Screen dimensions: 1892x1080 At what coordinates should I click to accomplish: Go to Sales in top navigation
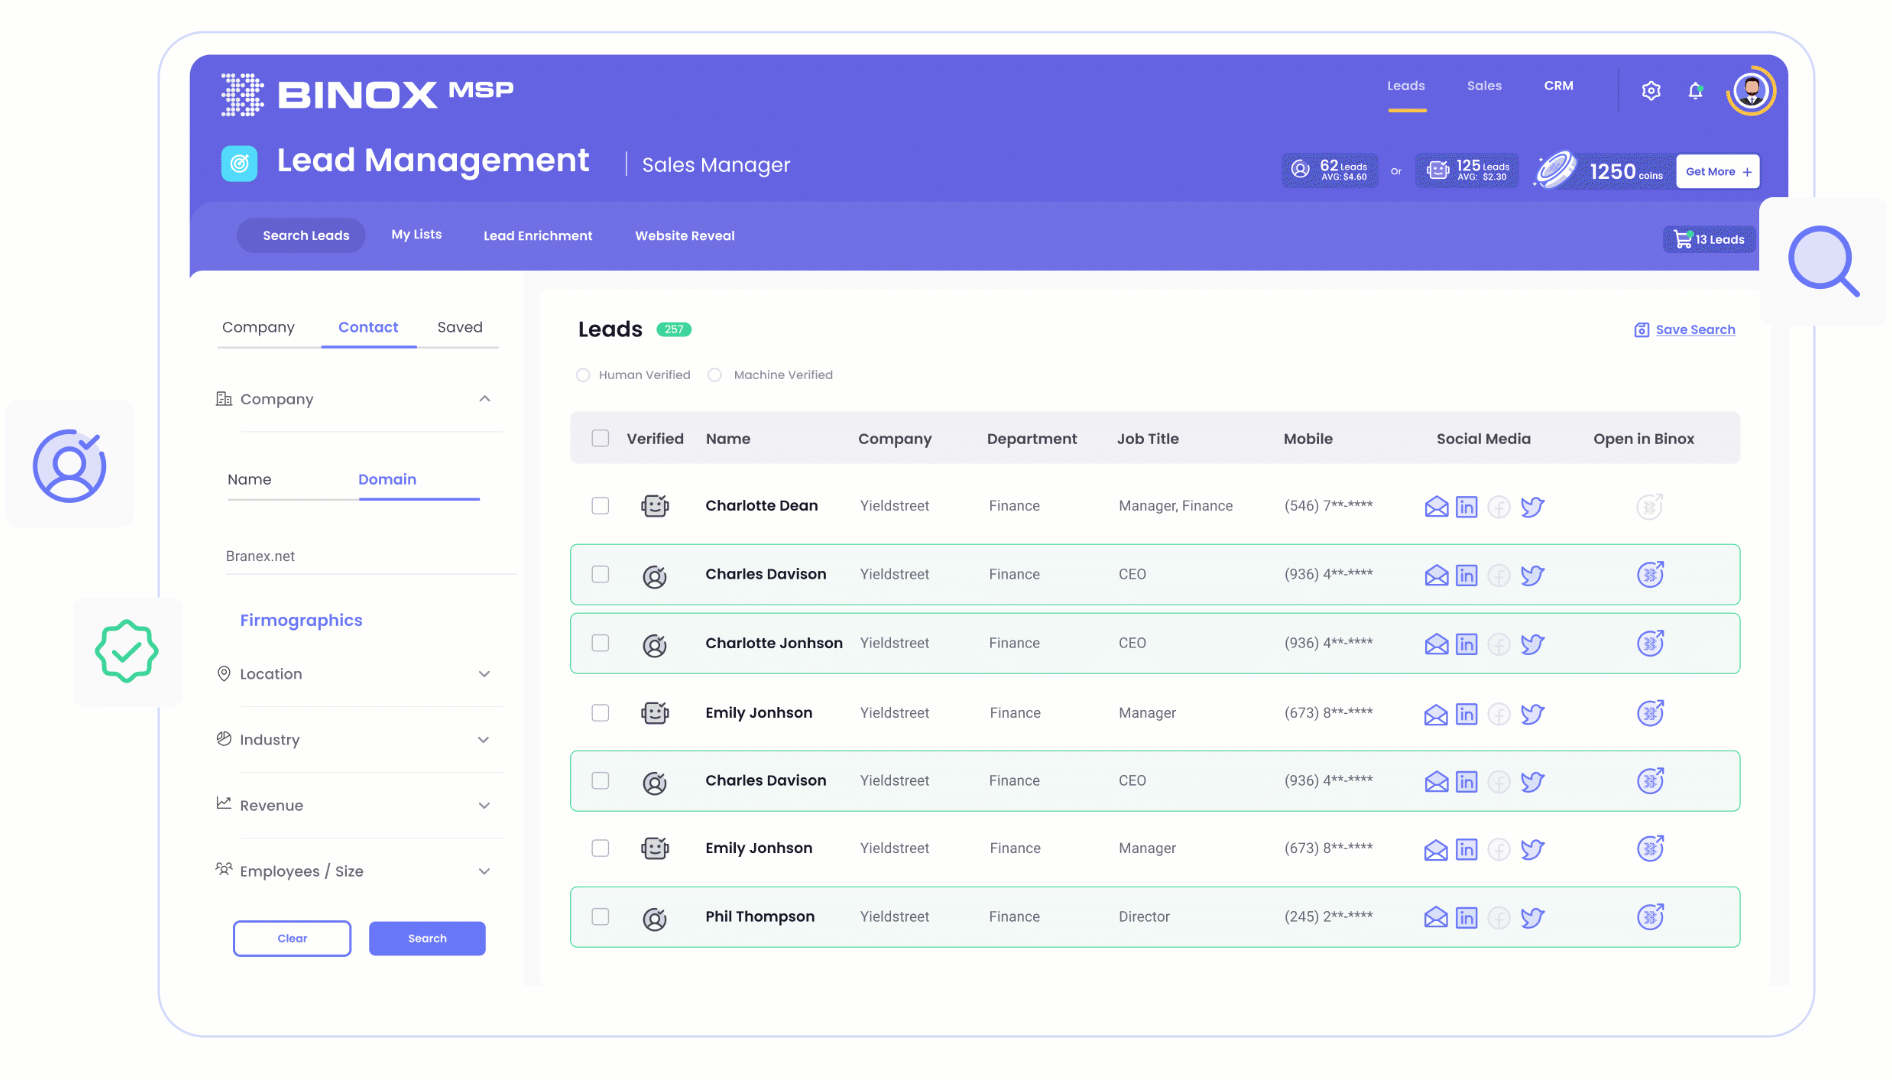[x=1484, y=86]
